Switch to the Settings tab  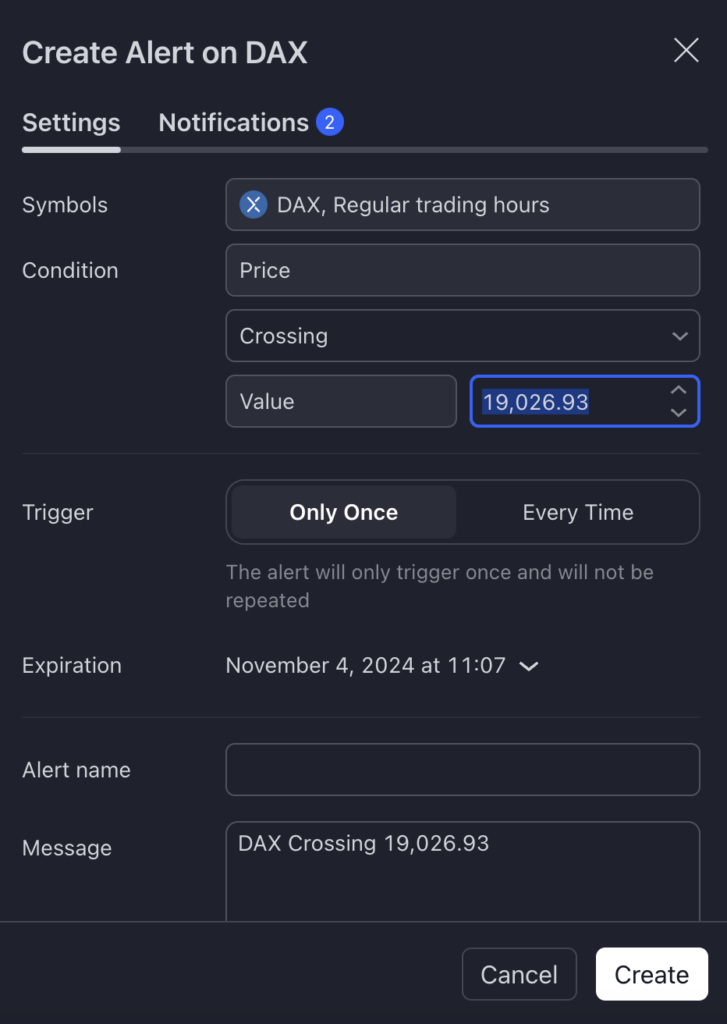(x=71, y=122)
